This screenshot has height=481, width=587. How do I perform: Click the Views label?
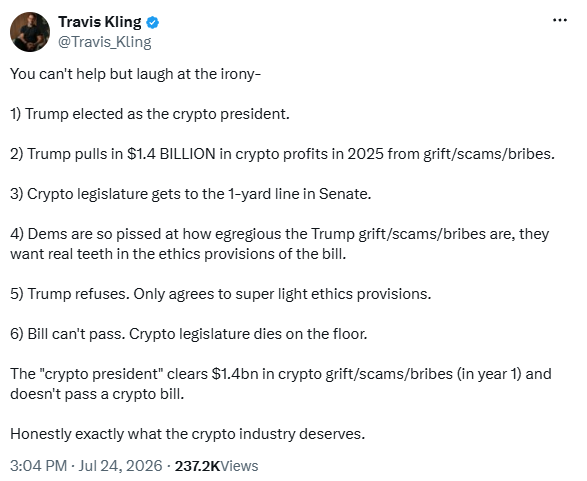click(x=239, y=466)
